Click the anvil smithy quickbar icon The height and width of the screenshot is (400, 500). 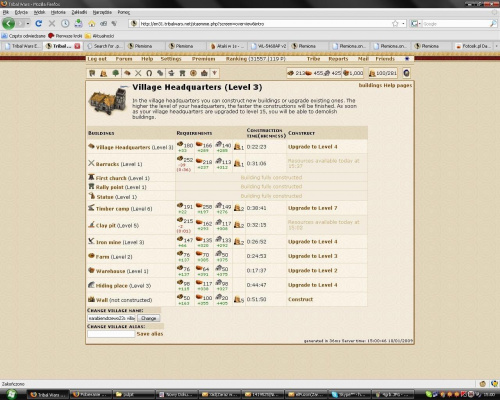coord(171,73)
